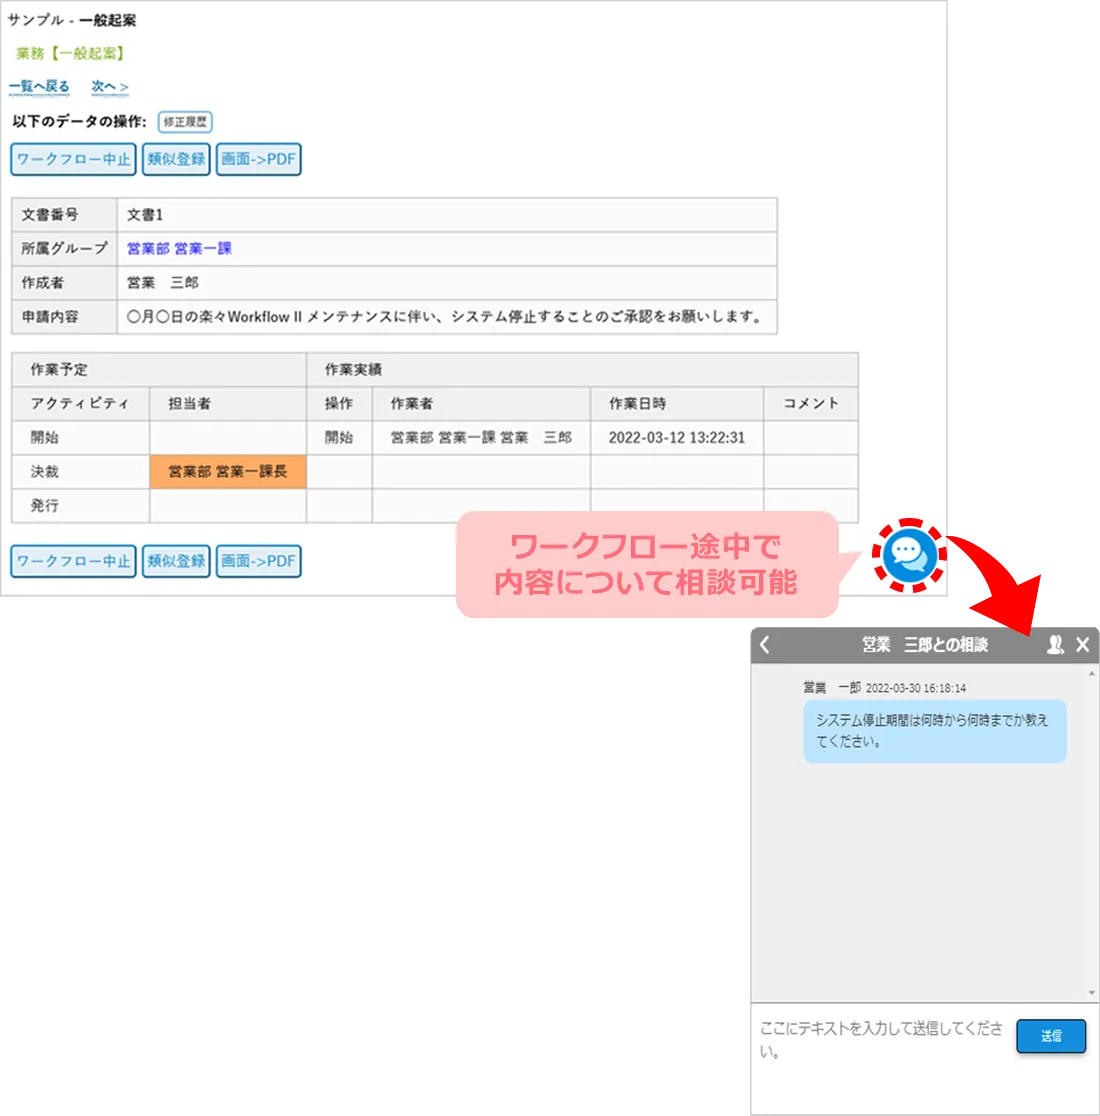Select 営業部 営業一課 営業 三郎 worker cell
The height and width of the screenshot is (1116, 1100).
(481, 438)
